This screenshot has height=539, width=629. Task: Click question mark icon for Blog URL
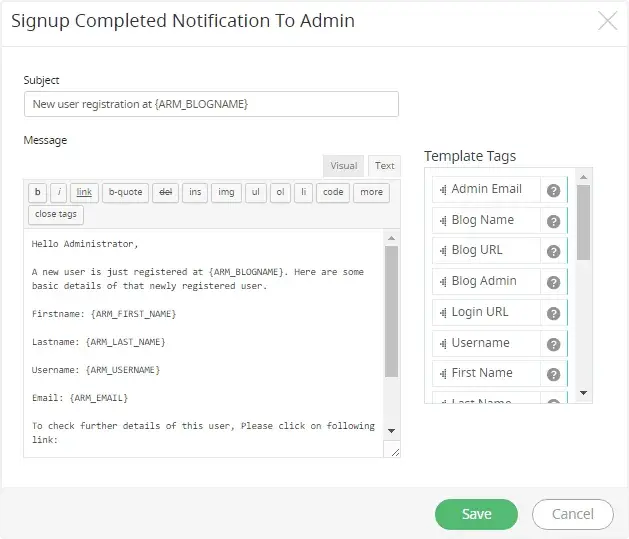pyautogui.click(x=553, y=251)
